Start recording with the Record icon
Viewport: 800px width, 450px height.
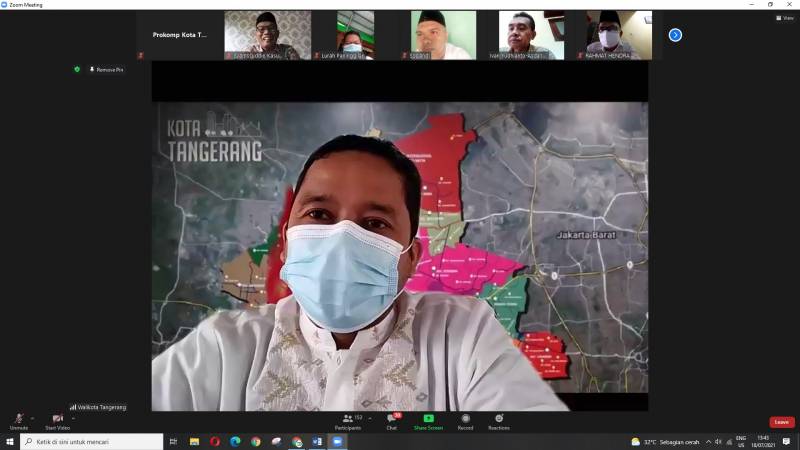pos(465,419)
